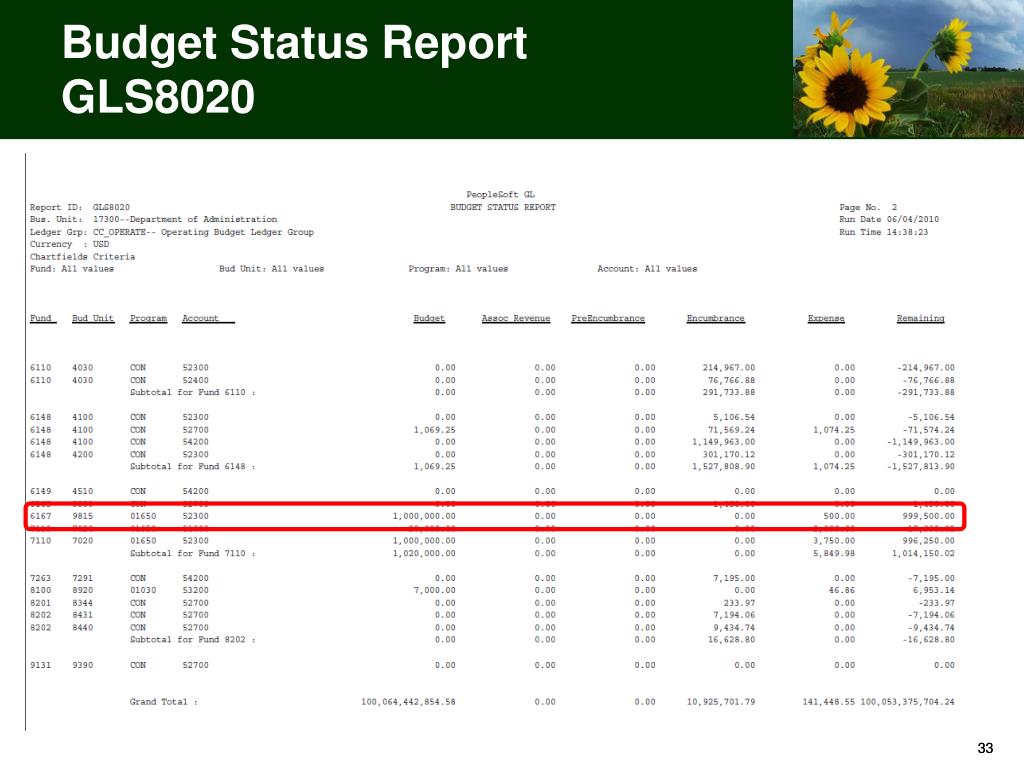
Task: Click the Remaining column header
Action: [x=921, y=318]
